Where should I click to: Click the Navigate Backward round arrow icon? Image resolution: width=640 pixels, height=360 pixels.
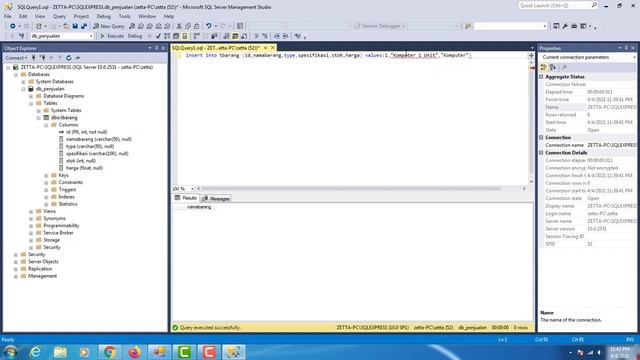point(13,26)
